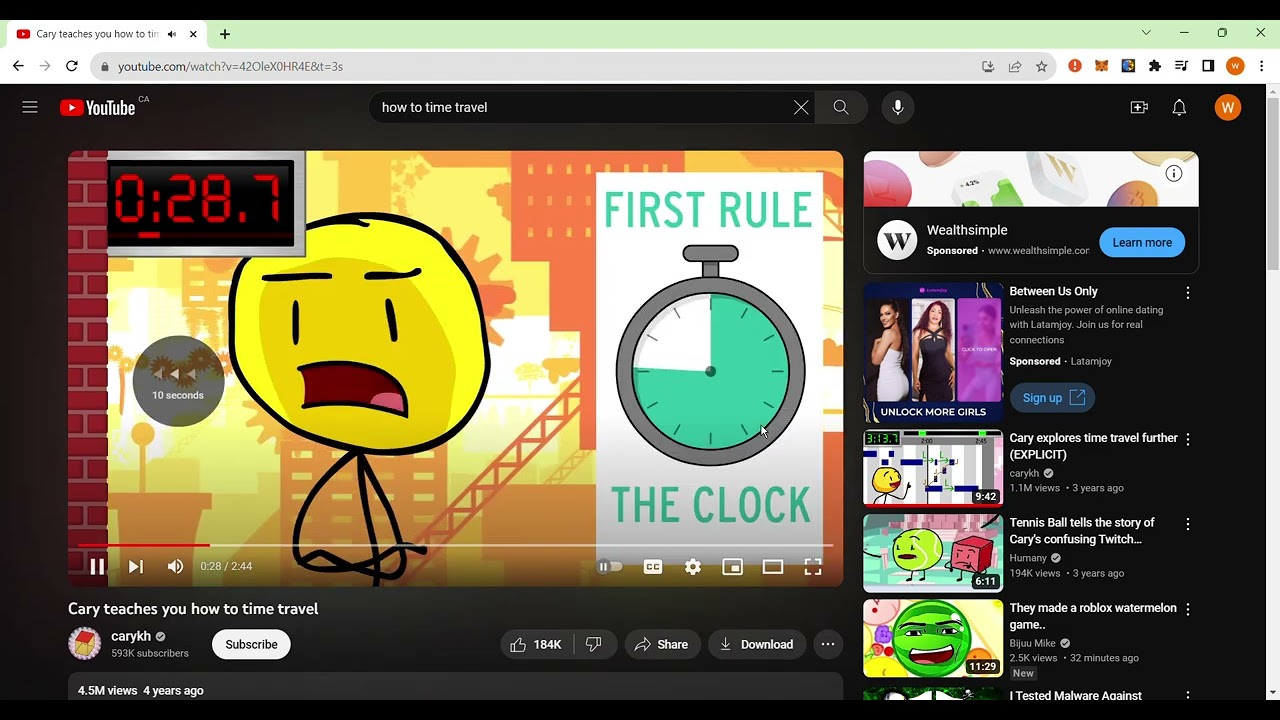Reload the page
Viewport: 1280px width, 720px height.
pyautogui.click(x=72, y=66)
